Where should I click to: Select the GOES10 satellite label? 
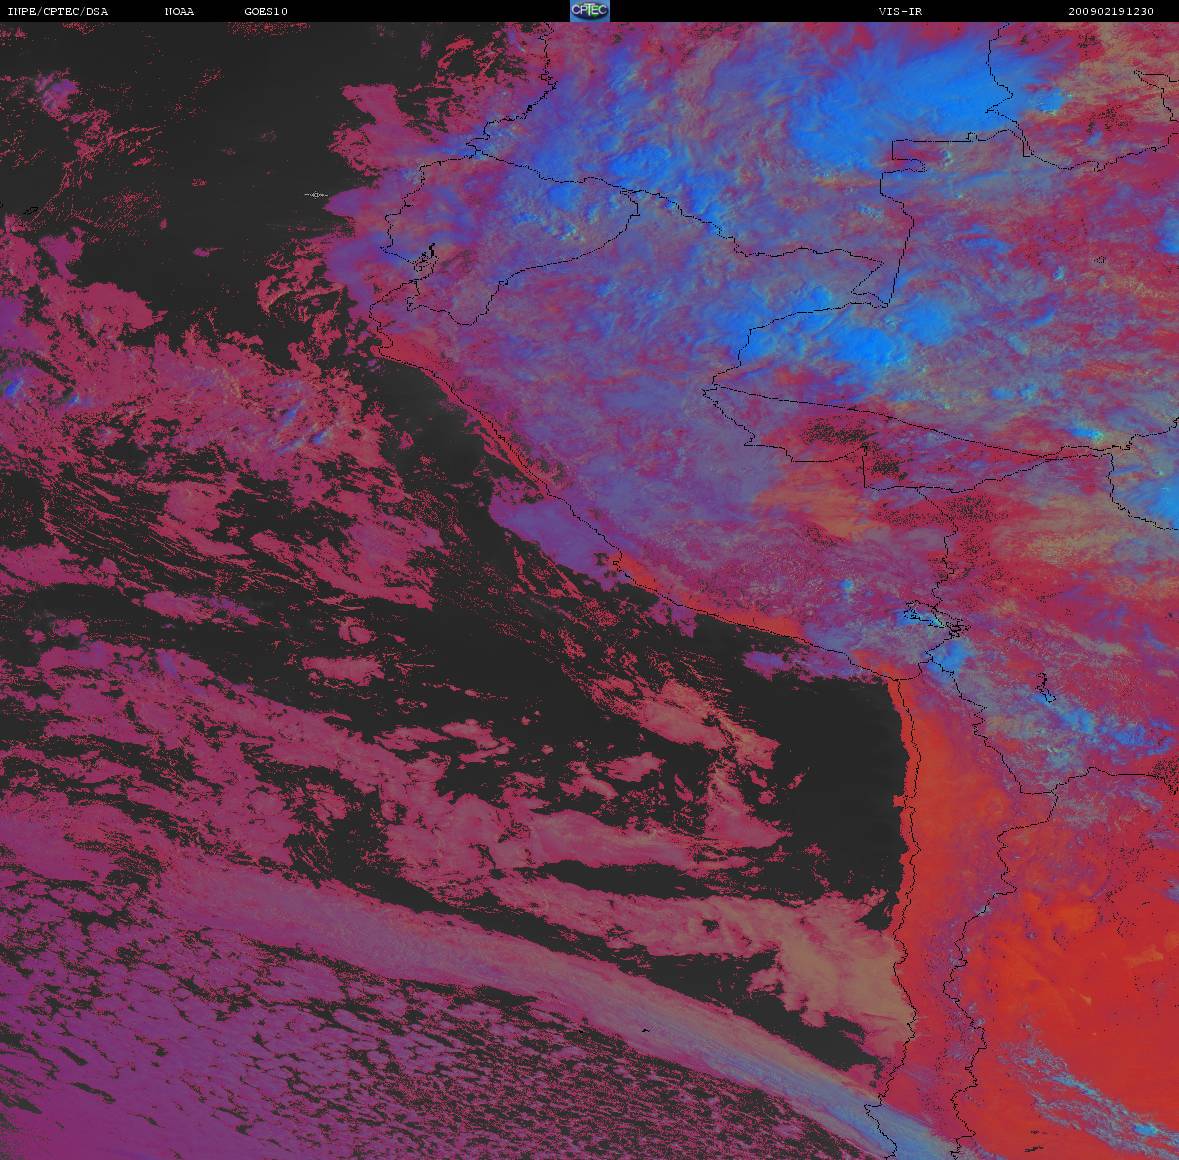266,11
